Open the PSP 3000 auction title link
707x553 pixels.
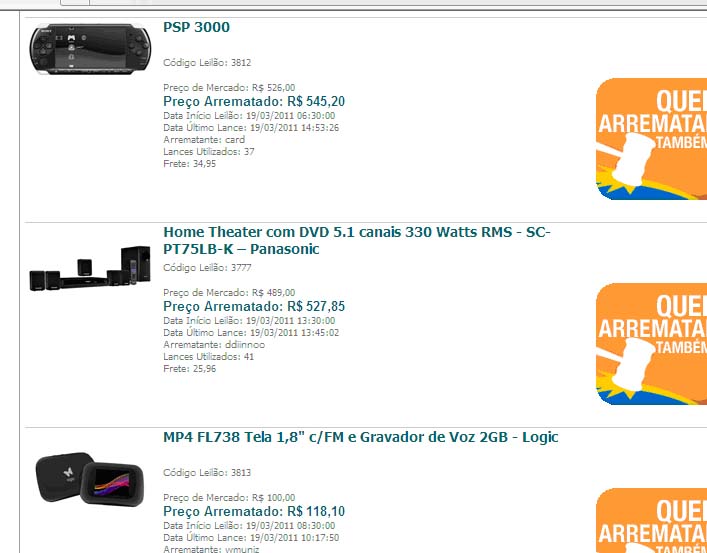(197, 27)
